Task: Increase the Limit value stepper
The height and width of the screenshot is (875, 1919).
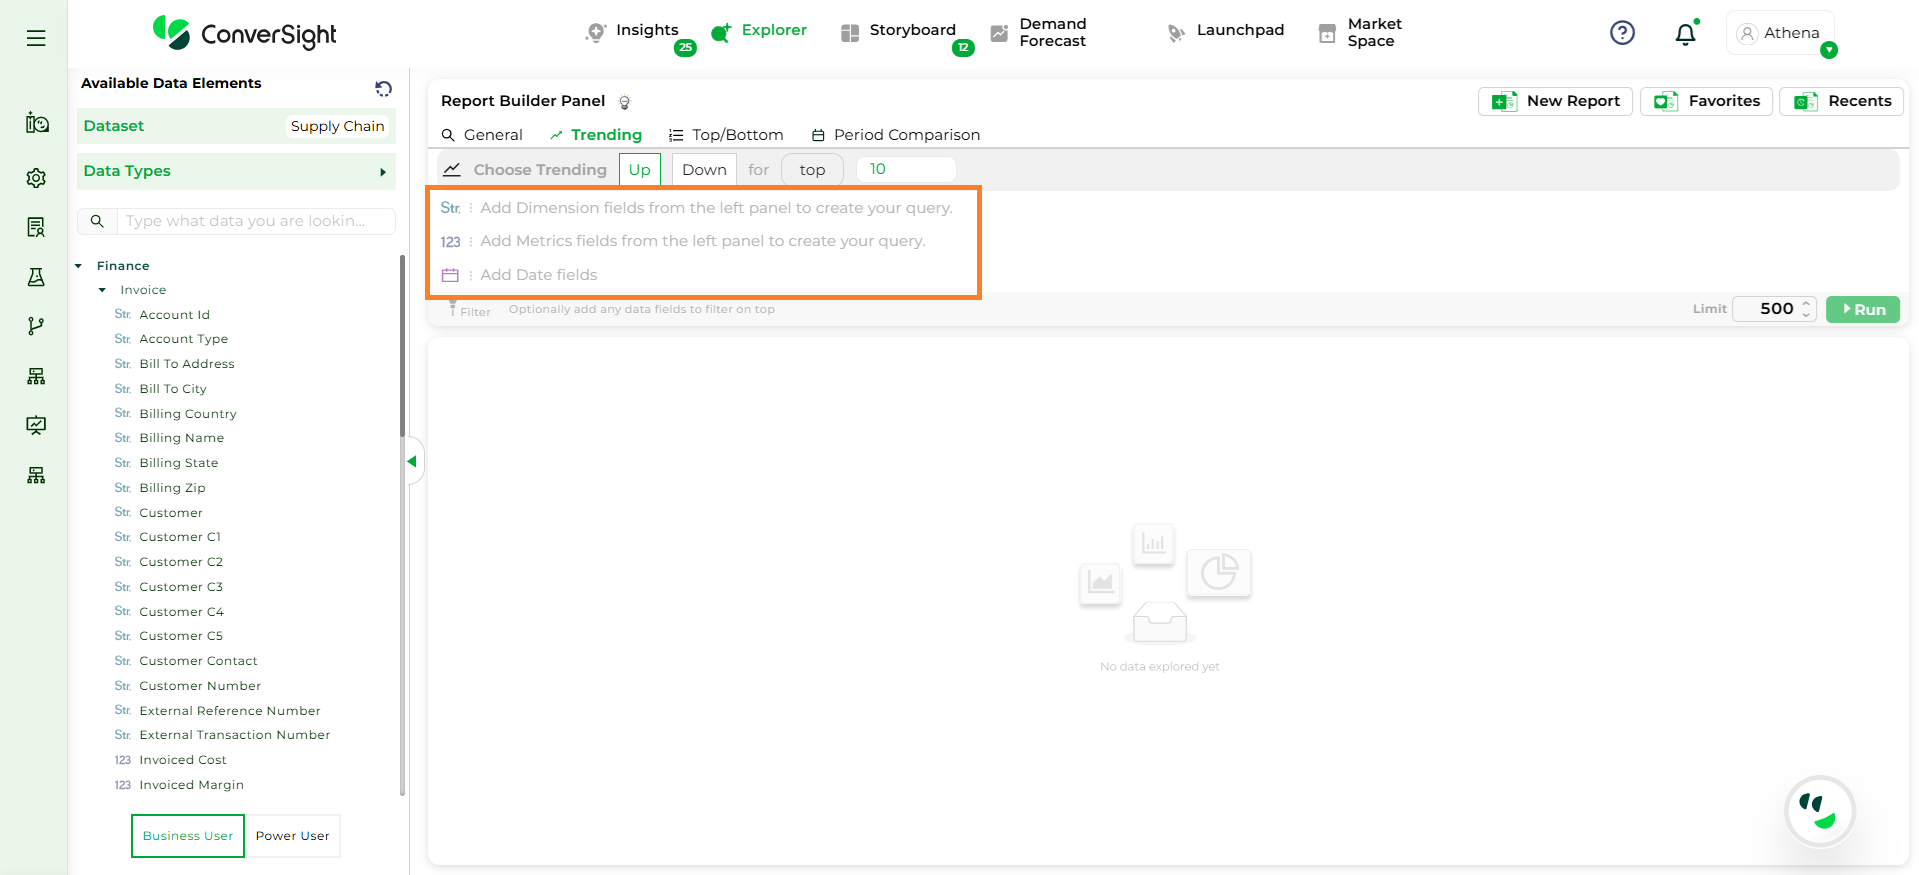Action: [1806, 303]
